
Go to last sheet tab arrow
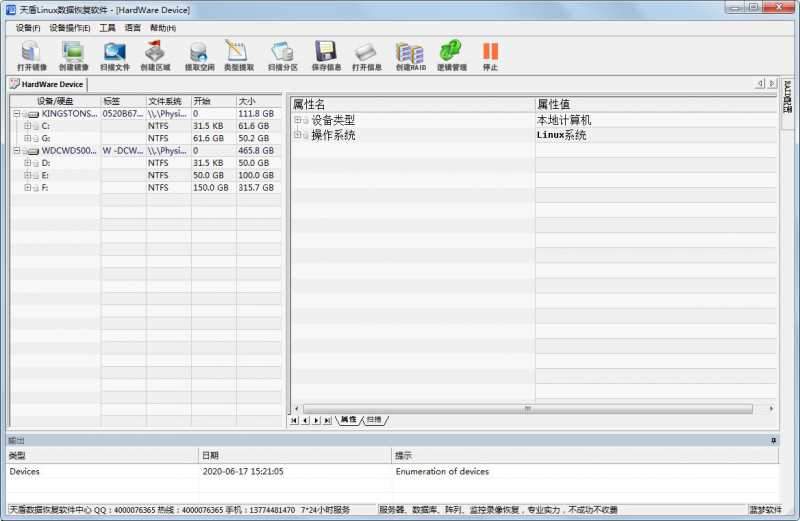(328, 420)
